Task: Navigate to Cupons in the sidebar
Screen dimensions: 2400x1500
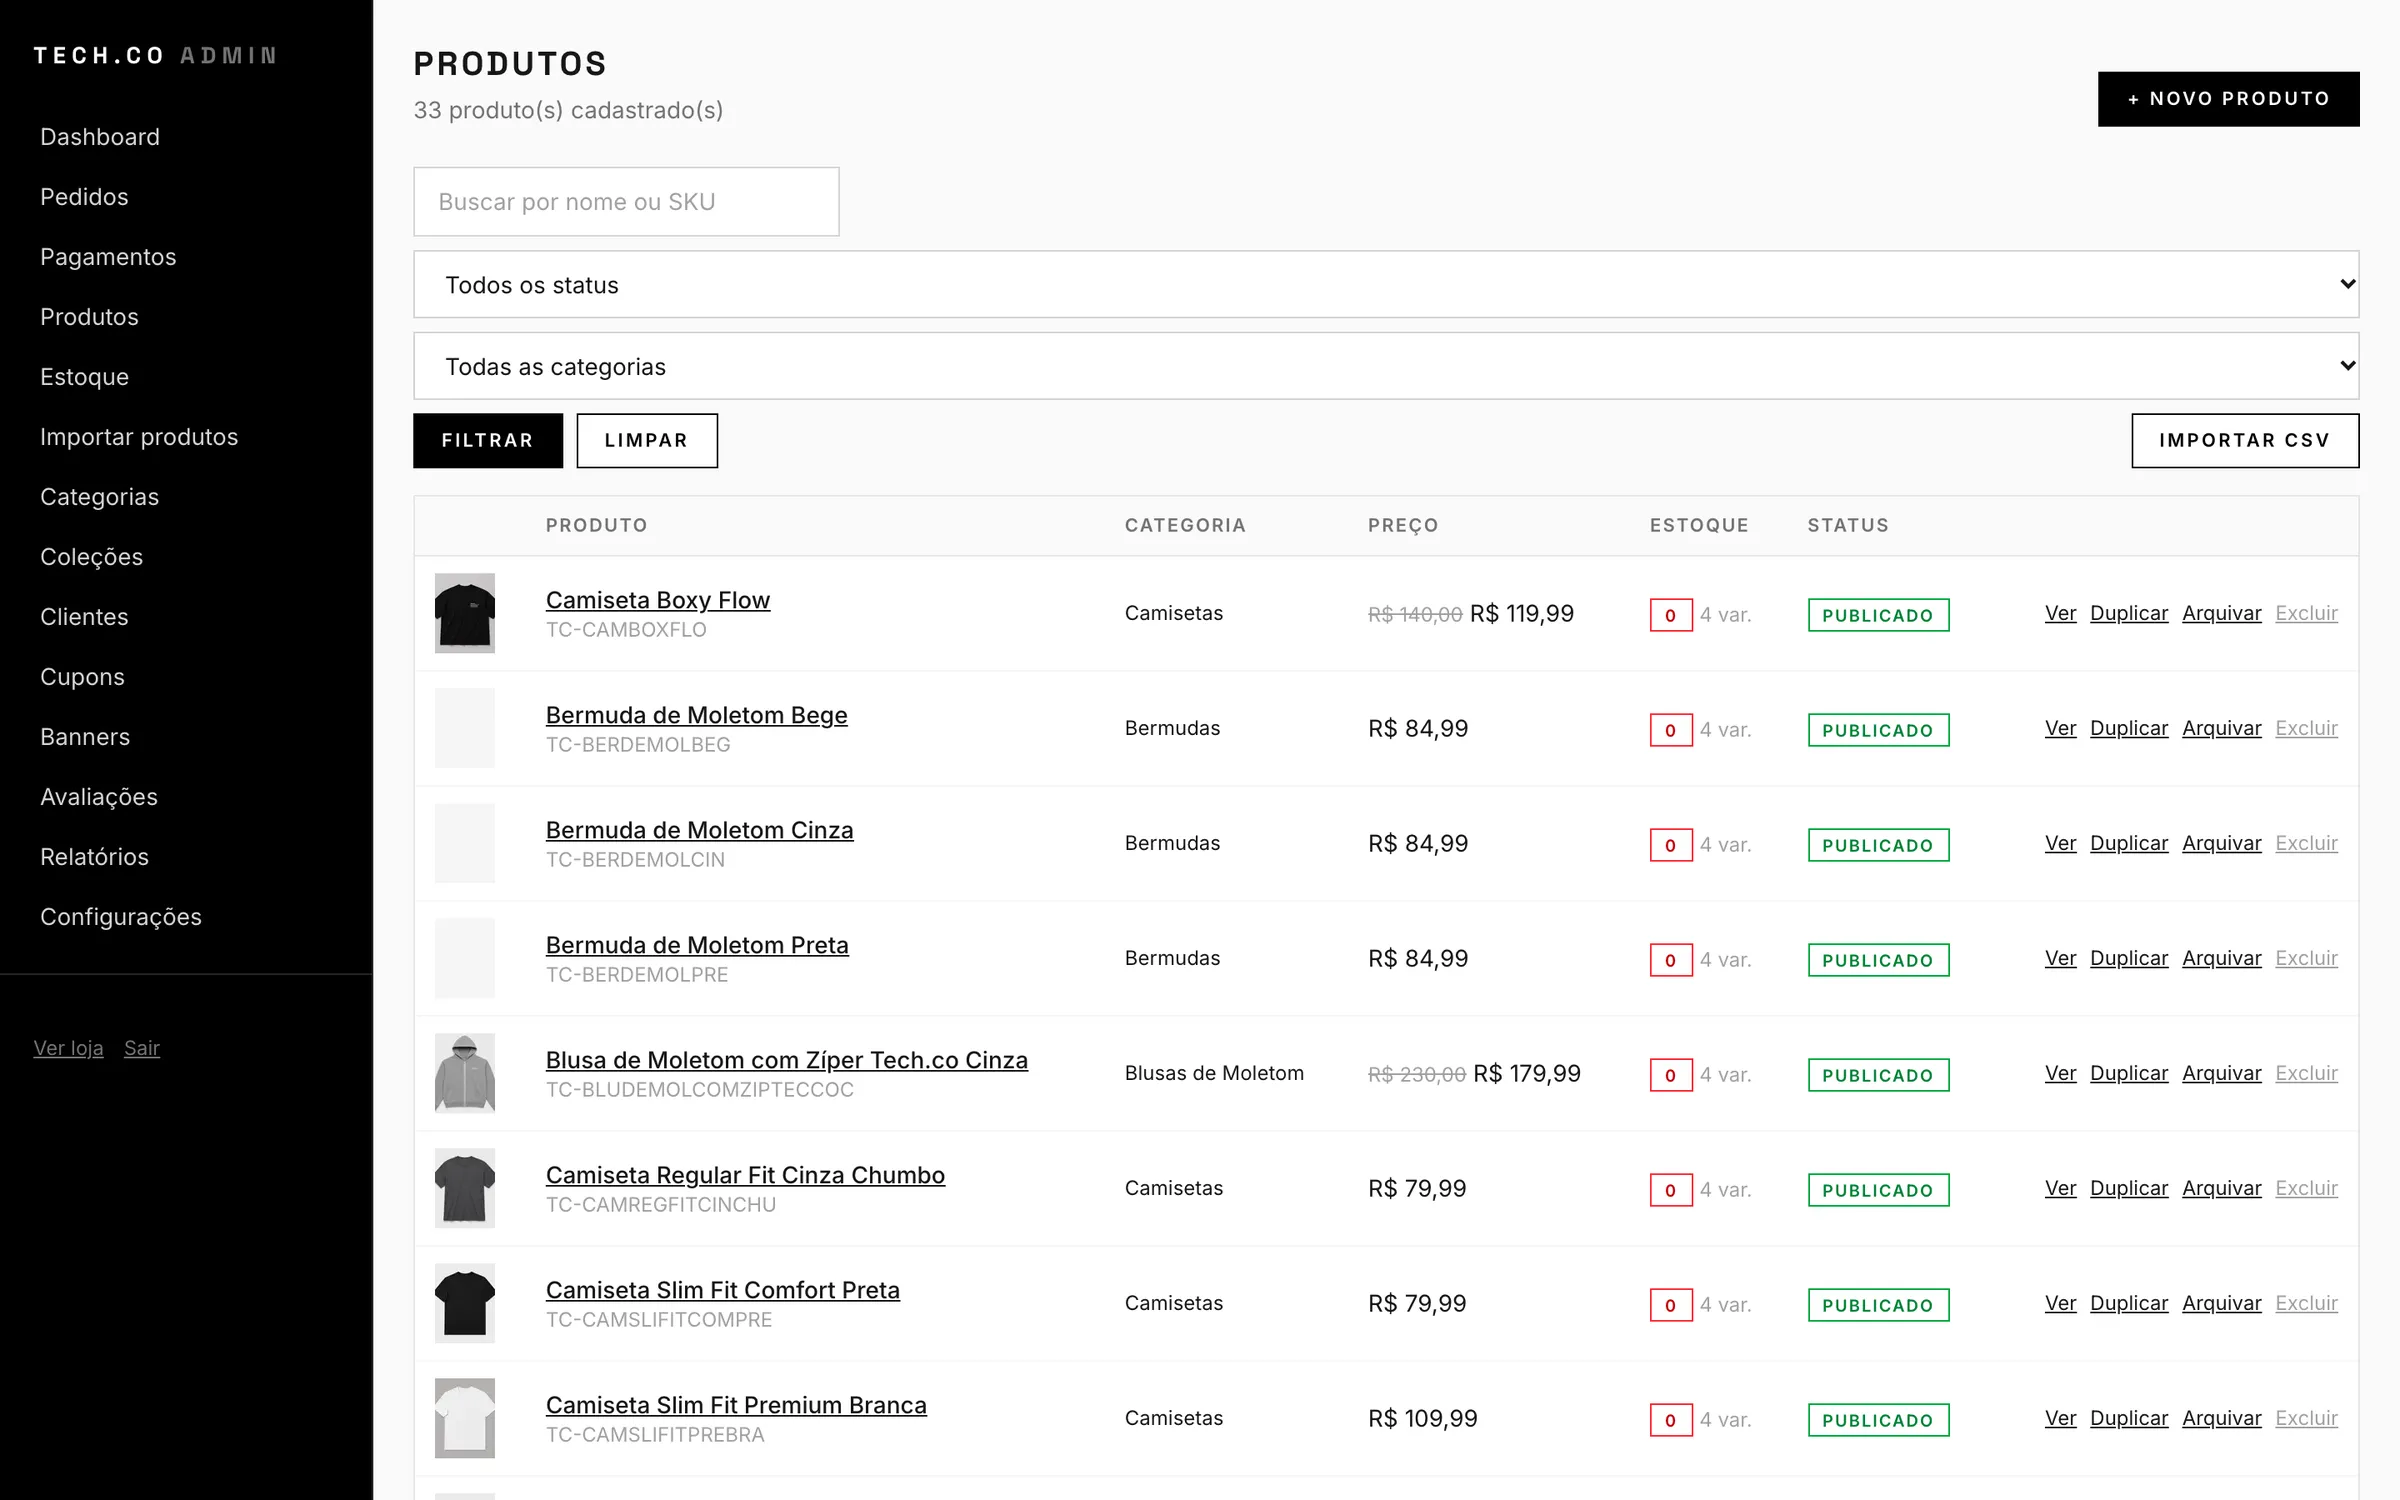Action: click(82, 677)
